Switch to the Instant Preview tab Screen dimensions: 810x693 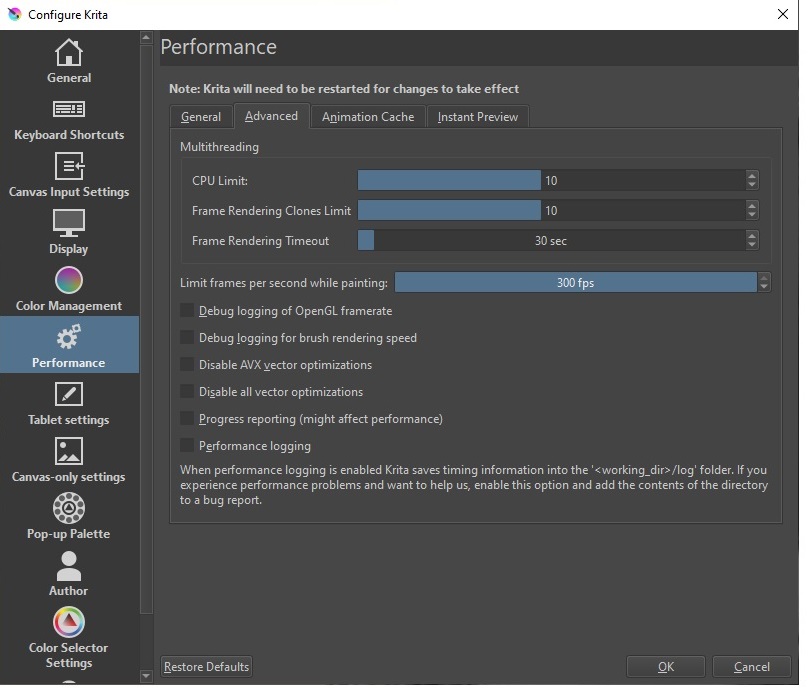click(477, 117)
